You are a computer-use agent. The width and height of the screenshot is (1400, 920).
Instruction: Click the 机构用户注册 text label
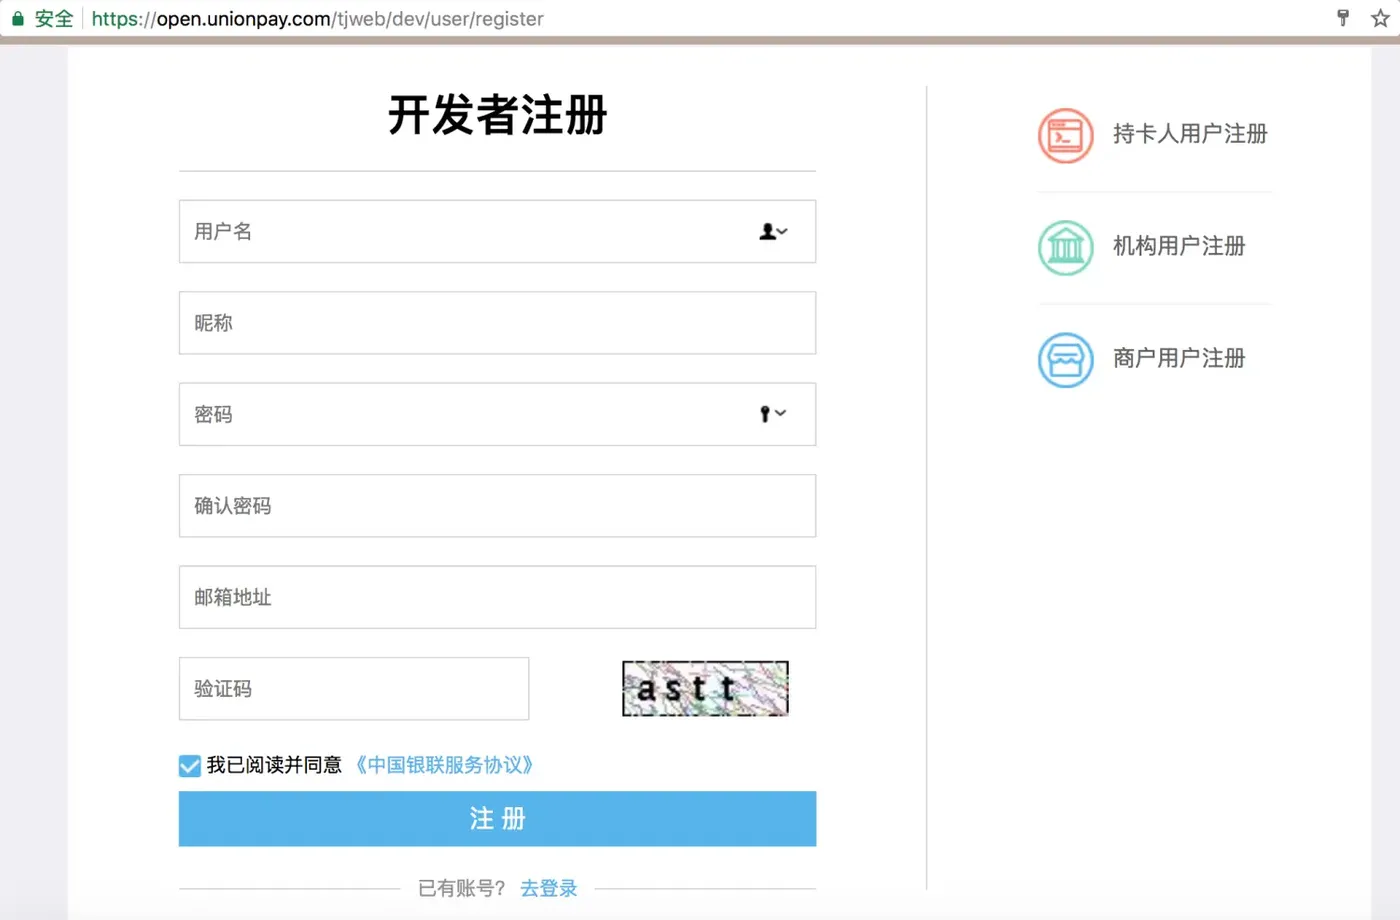click(1178, 246)
